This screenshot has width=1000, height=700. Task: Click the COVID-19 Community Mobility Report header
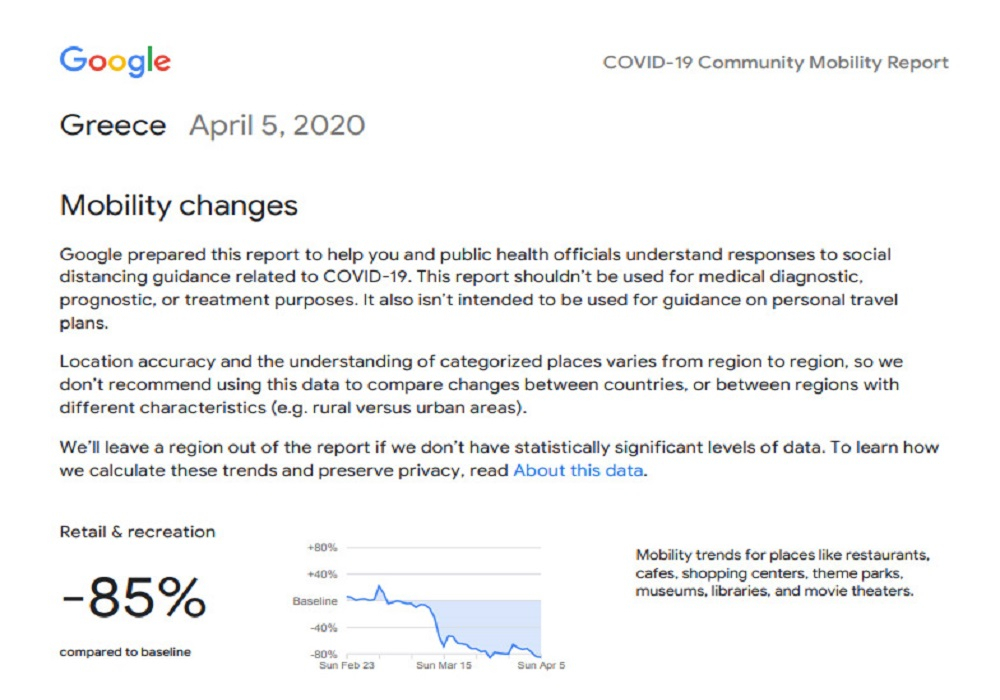(x=776, y=62)
